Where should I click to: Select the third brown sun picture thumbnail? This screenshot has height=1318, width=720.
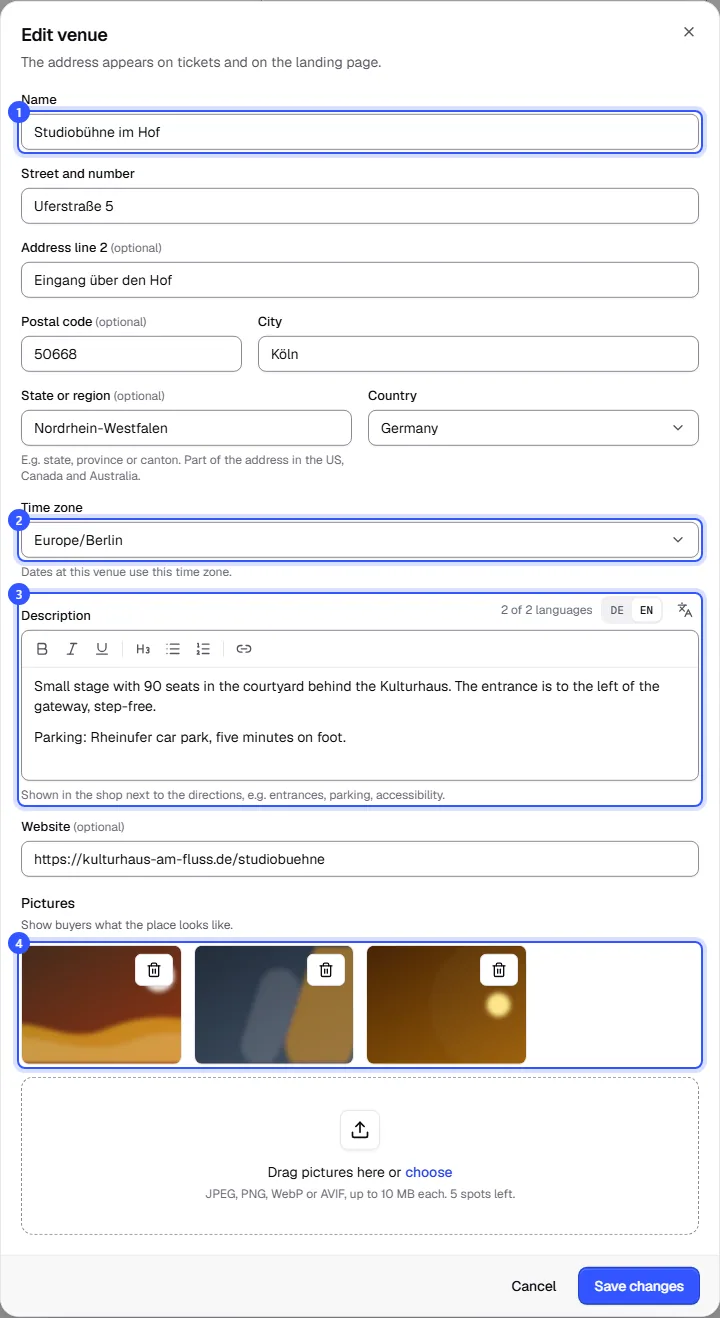tap(446, 1005)
